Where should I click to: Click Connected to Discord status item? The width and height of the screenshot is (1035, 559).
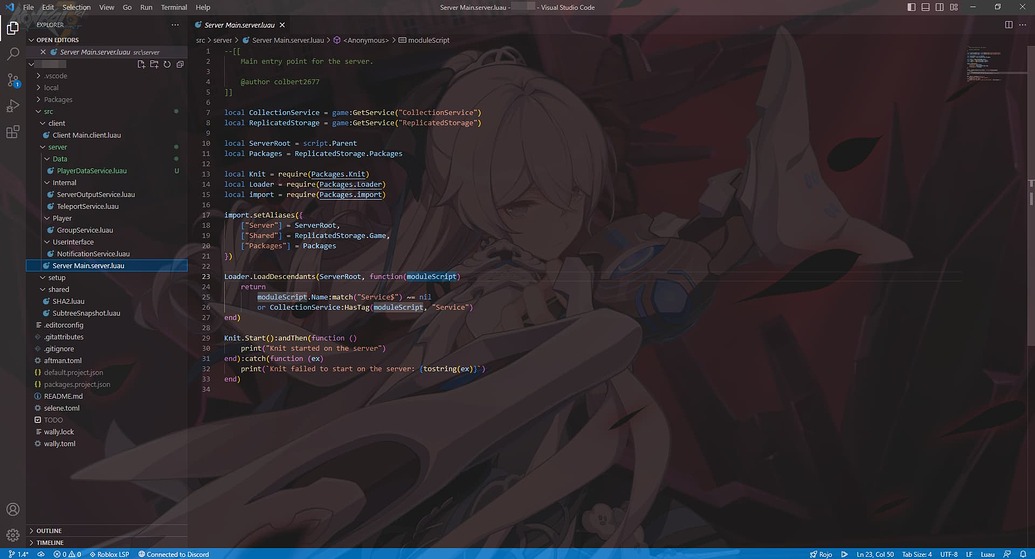[174, 554]
